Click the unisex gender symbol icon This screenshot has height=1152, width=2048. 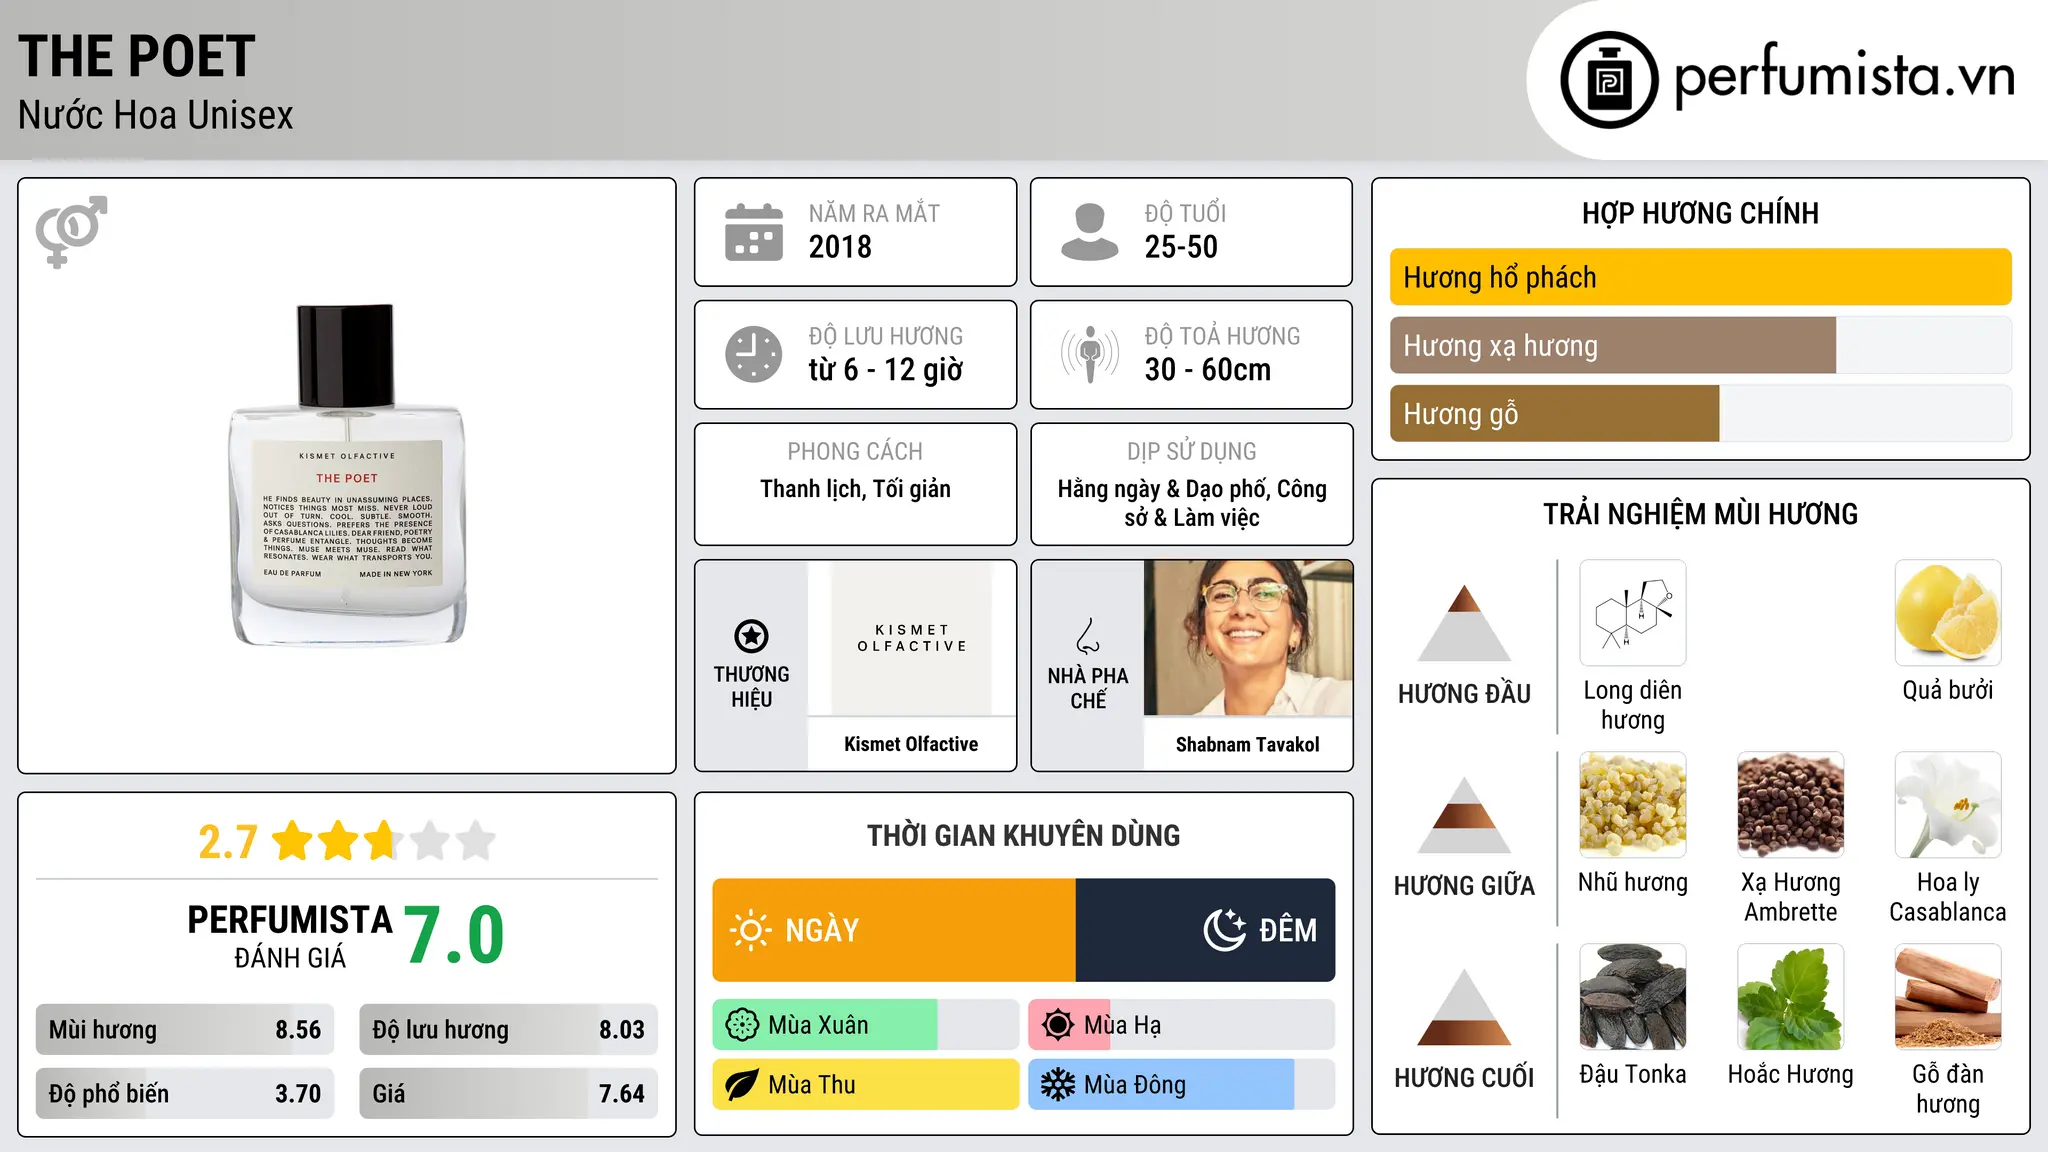[71, 231]
